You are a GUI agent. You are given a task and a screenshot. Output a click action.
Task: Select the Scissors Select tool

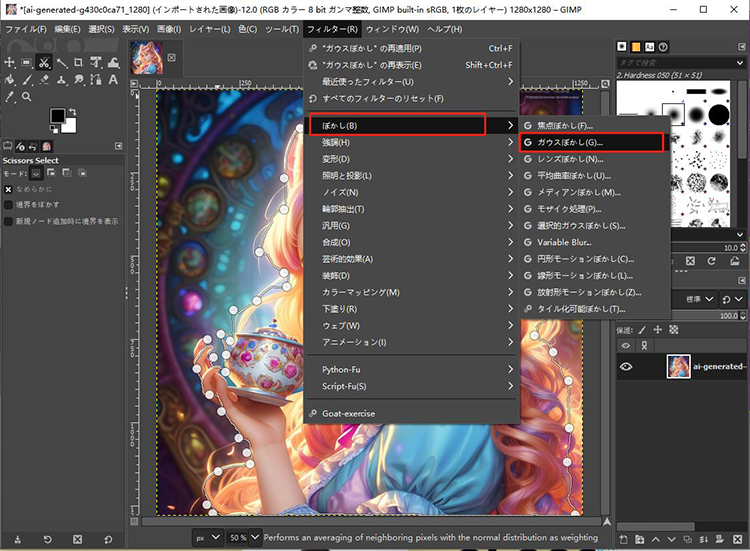pos(44,62)
